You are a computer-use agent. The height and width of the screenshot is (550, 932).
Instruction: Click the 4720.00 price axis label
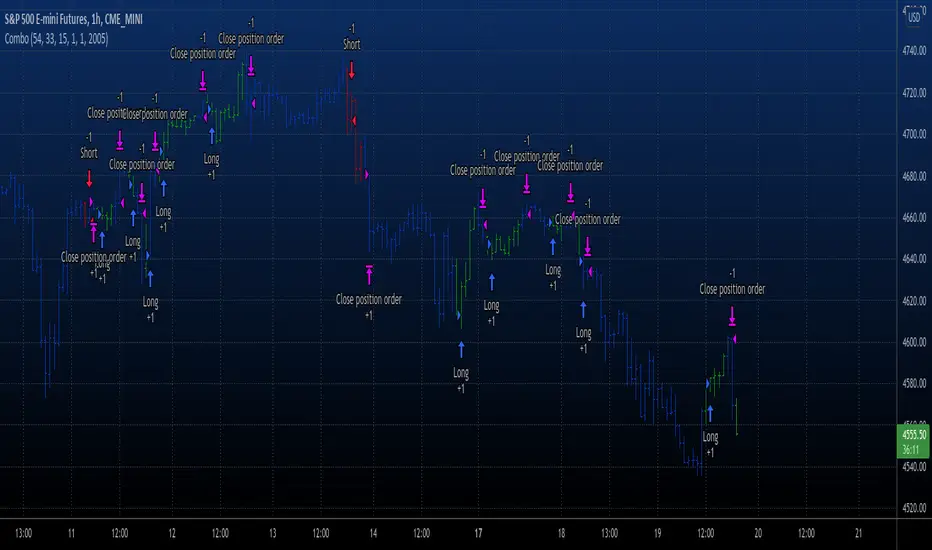click(914, 93)
